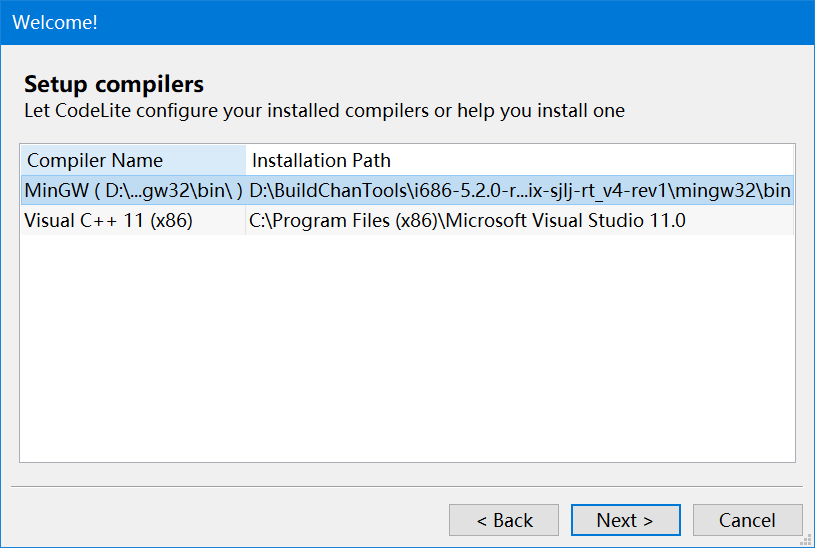Sort by the Compiler Name column header
Viewport: 815px width, 548px height.
click(95, 160)
